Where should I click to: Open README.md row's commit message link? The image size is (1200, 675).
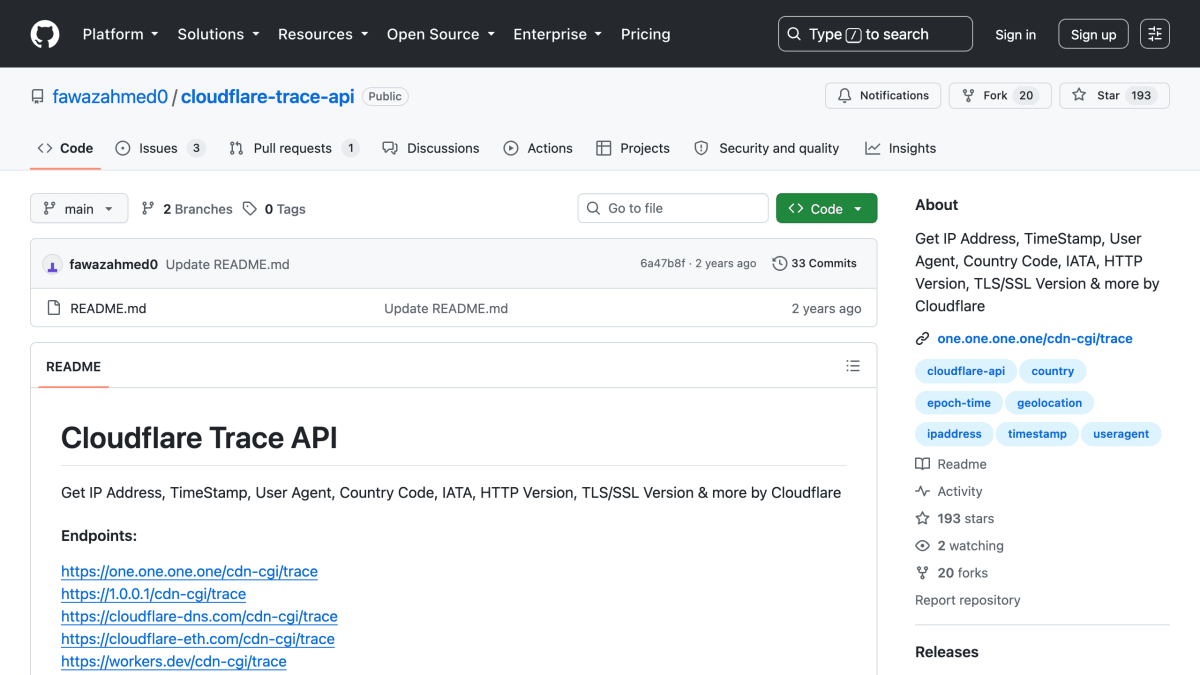[x=446, y=308]
